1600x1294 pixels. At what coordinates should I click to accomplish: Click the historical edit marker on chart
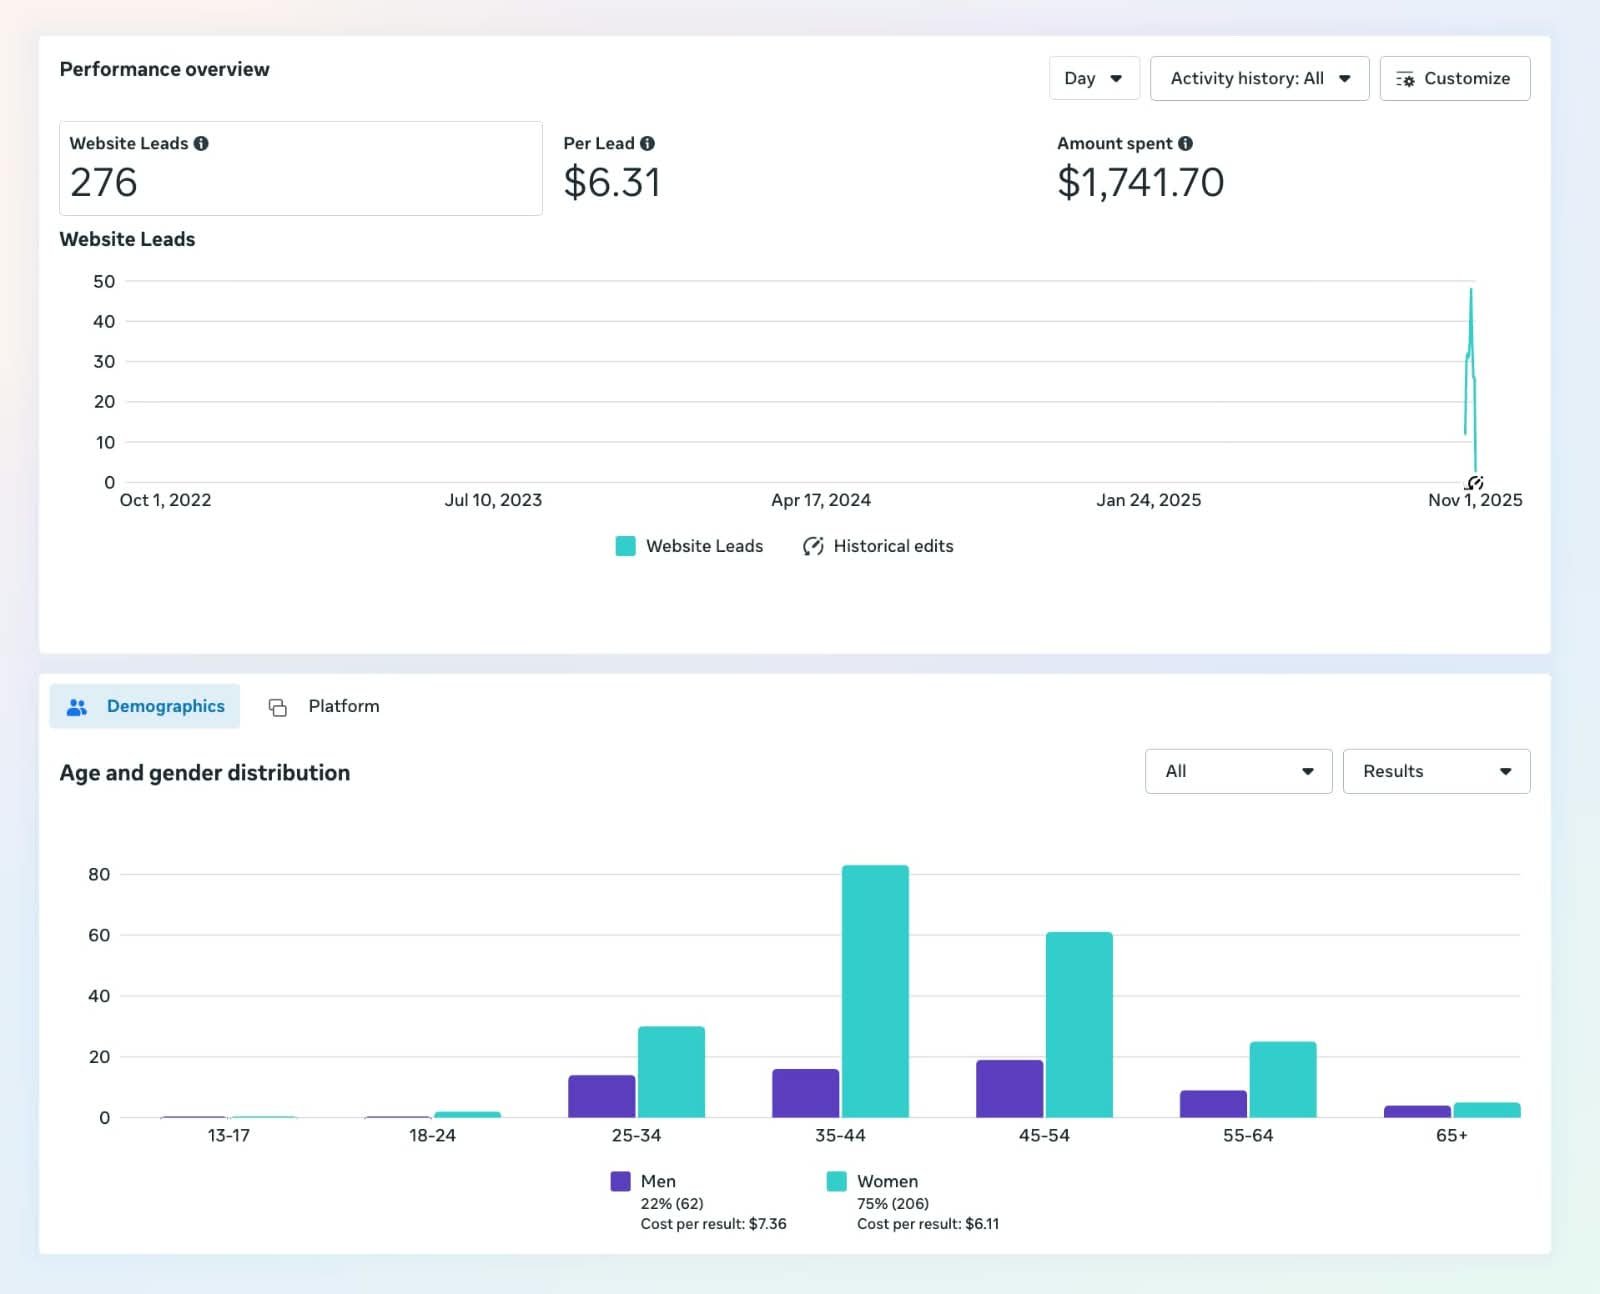tap(1475, 483)
